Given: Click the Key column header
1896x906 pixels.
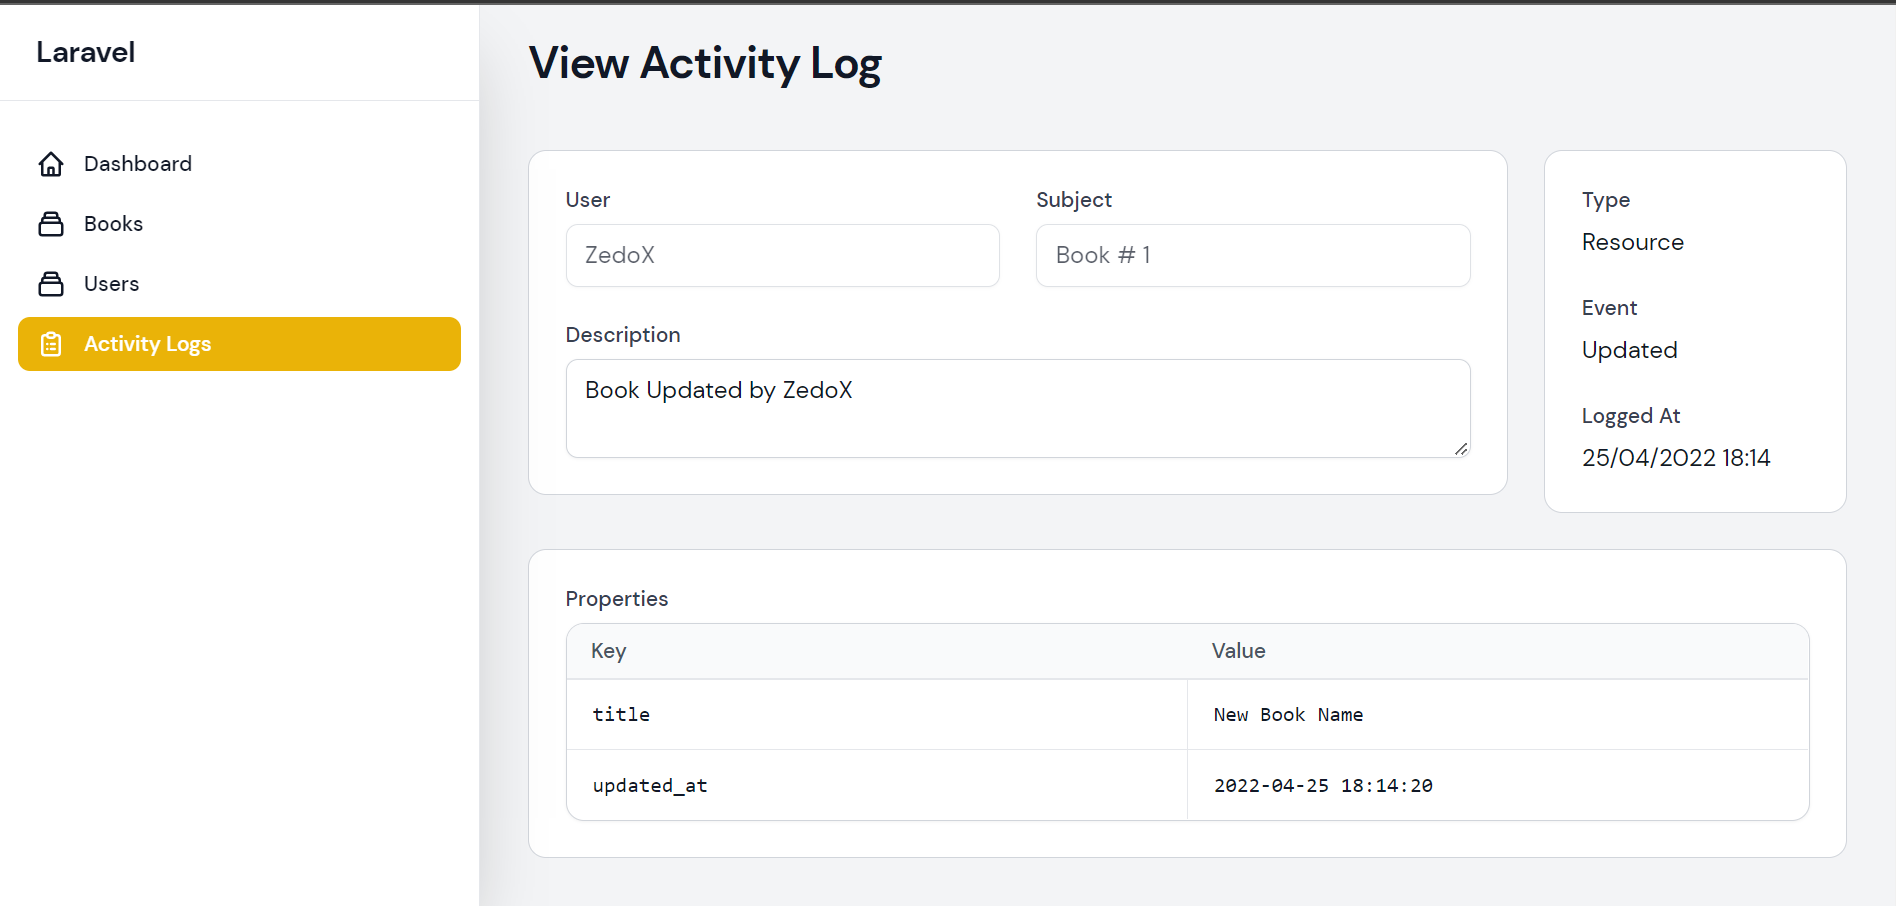Looking at the screenshot, I should pyautogui.click(x=609, y=651).
